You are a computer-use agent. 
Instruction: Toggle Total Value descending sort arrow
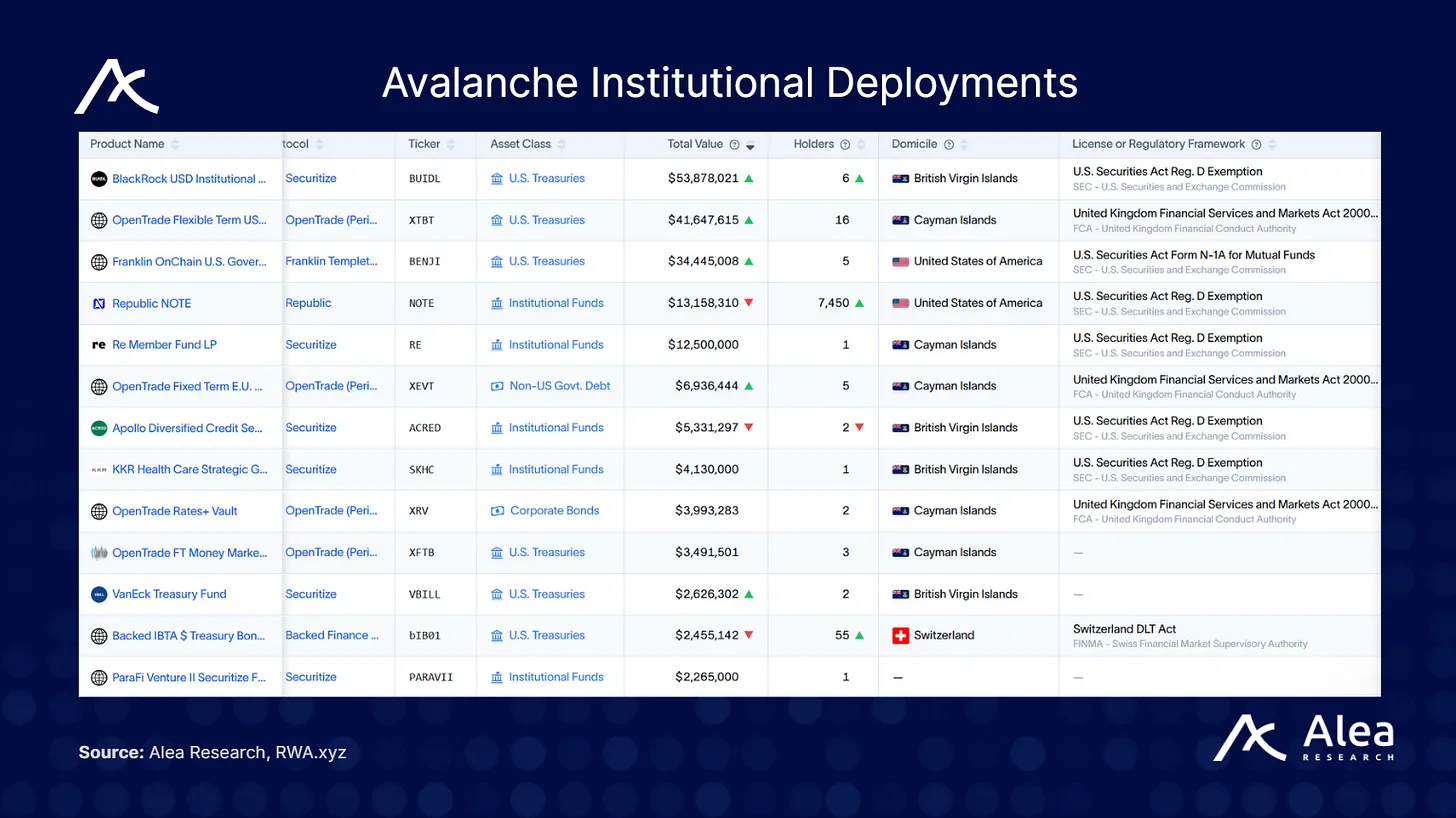click(x=750, y=147)
